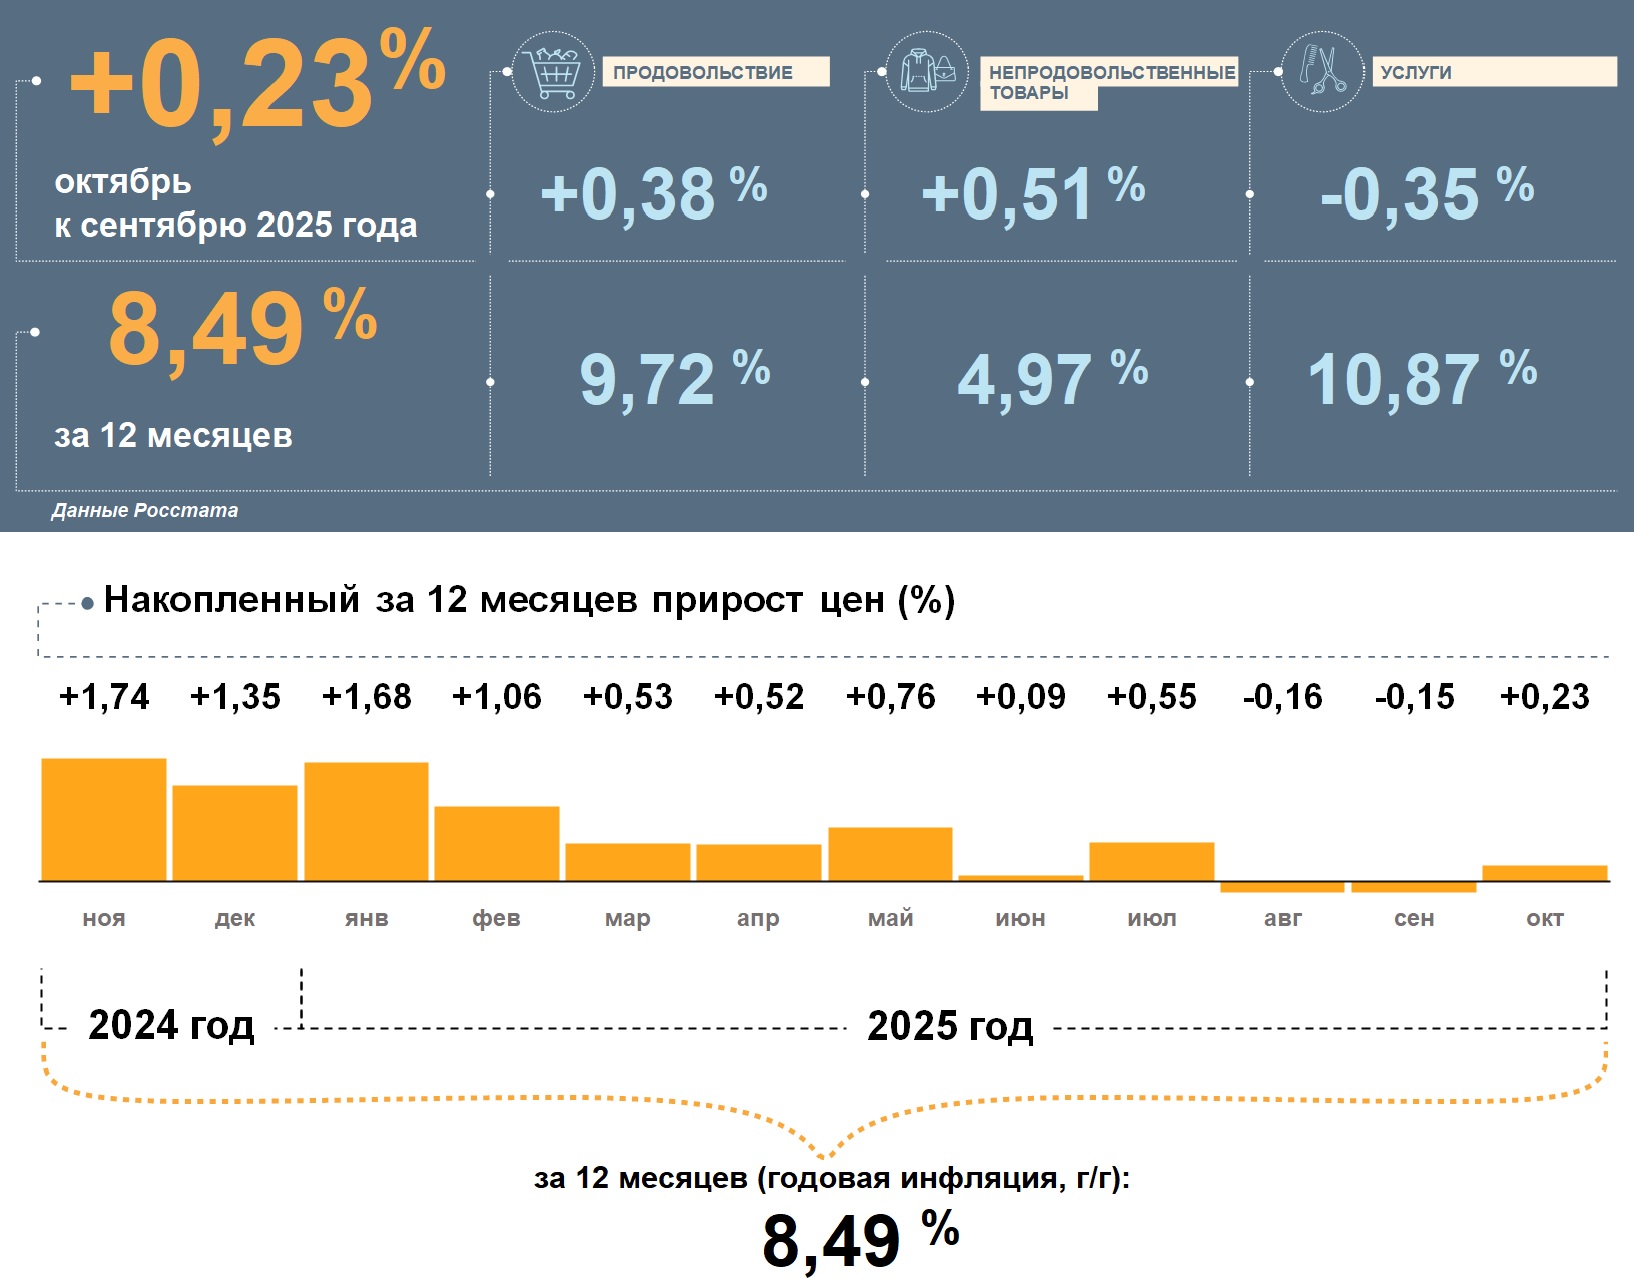Select the НЕПРОДОВОЛЬСТВЕННЫЕ ТОВАРЫ label
The image size is (1634, 1285).
click(x=1108, y=81)
